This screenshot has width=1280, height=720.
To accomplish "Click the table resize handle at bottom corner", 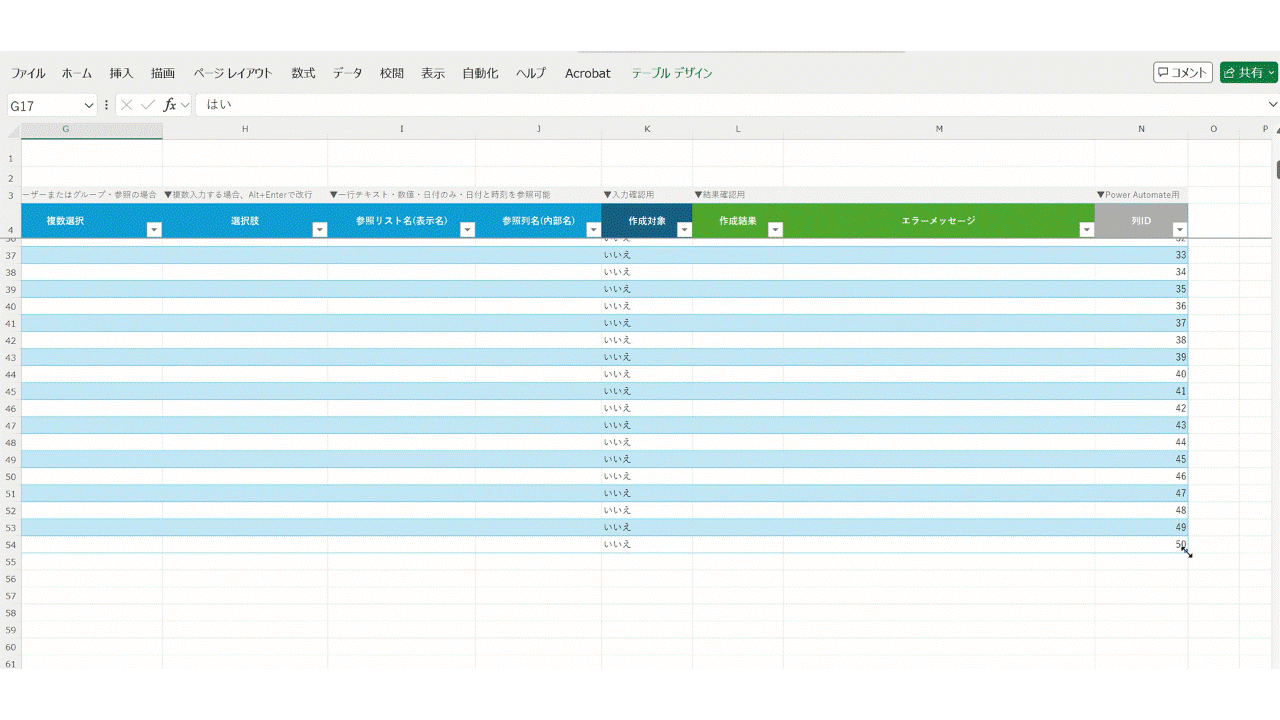I will (1187, 551).
